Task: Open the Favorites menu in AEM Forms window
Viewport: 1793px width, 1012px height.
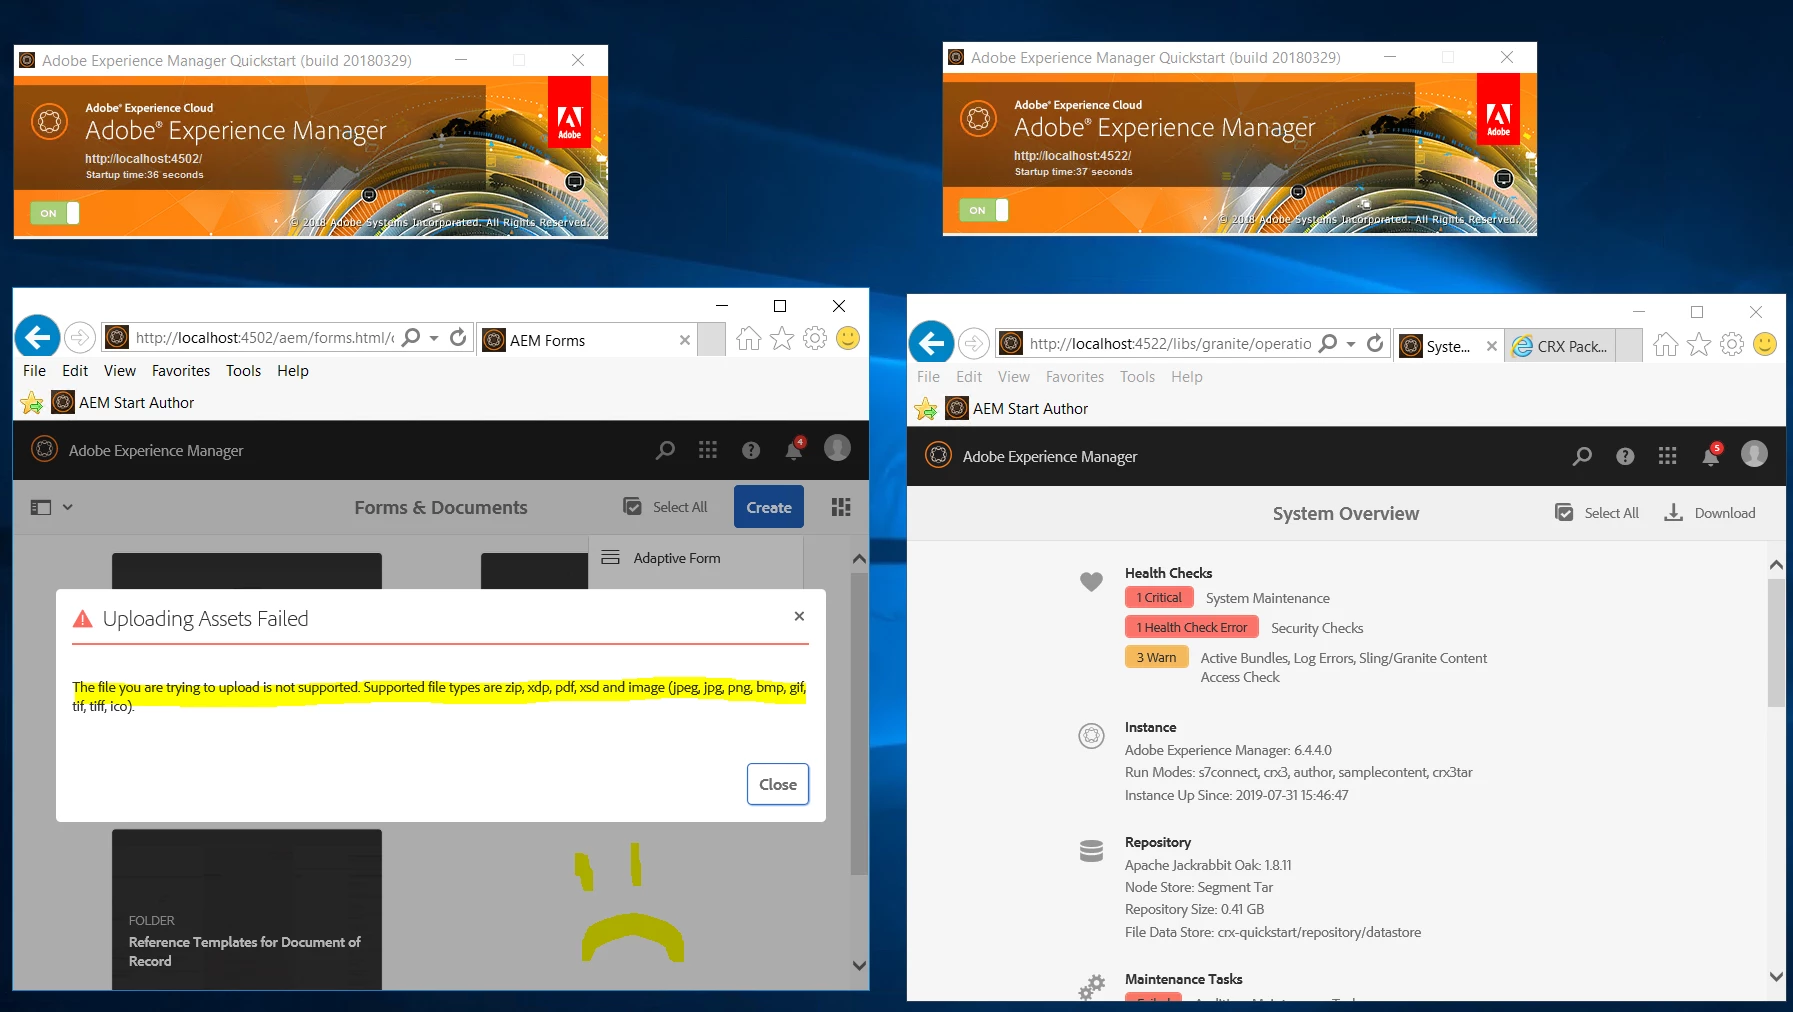Action: pos(181,370)
